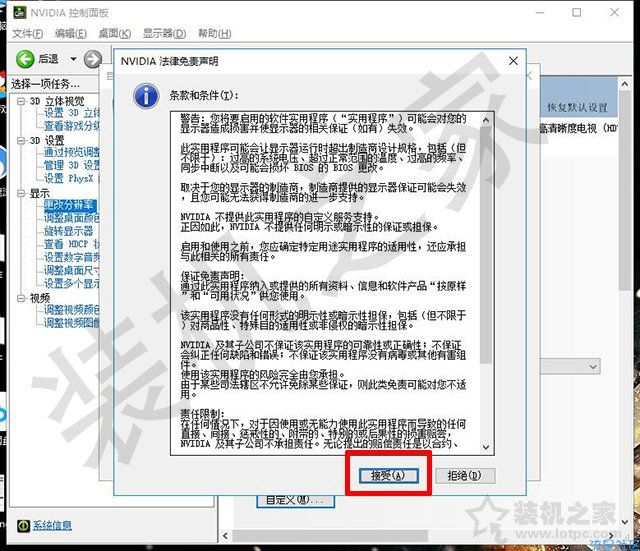Collapse the 显示 tree node
640x551 pixels.
pos(21,193)
